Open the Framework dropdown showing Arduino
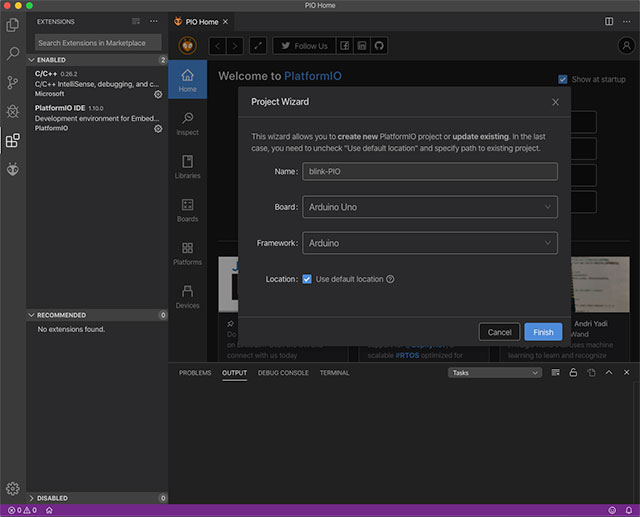The width and height of the screenshot is (640, 517). point(430,243)
